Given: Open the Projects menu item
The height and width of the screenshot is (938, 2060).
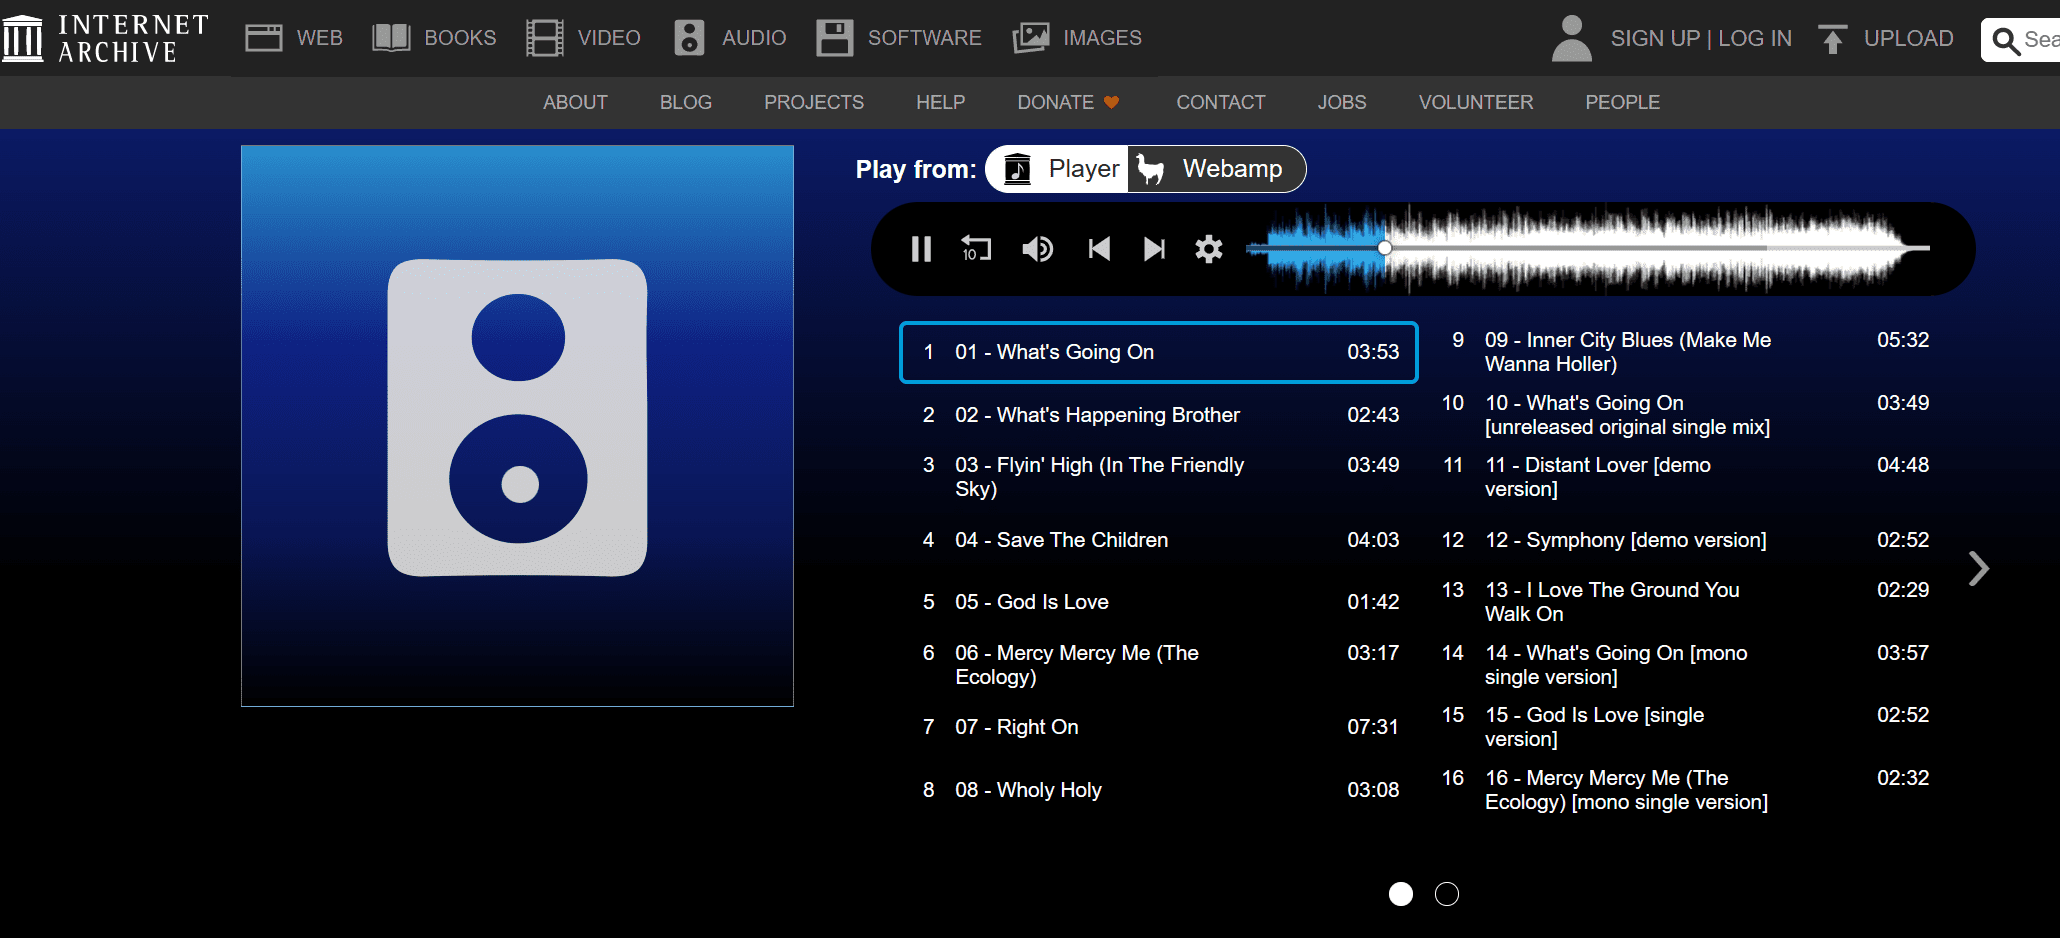Looking at the screenshot, I should point(814,102).
